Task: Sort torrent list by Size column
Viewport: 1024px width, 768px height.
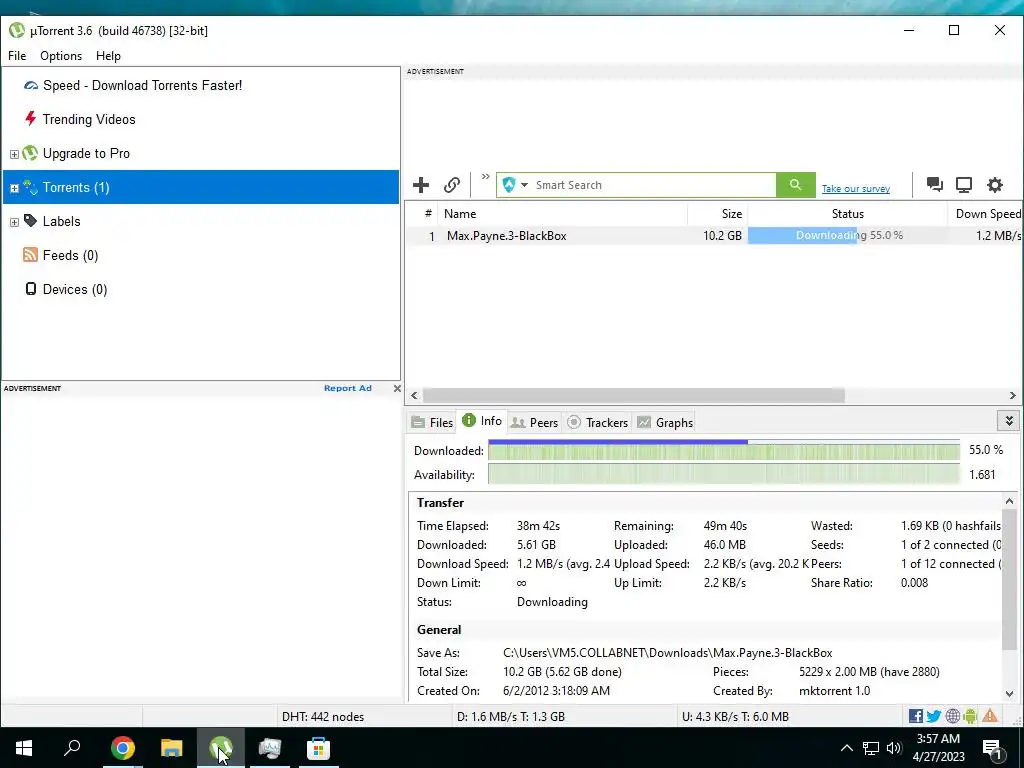Action: 718,214
